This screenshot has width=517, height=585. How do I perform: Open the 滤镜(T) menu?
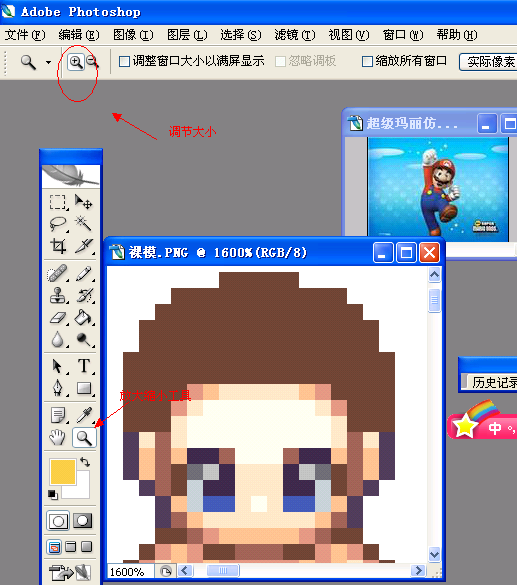point(295,35)
